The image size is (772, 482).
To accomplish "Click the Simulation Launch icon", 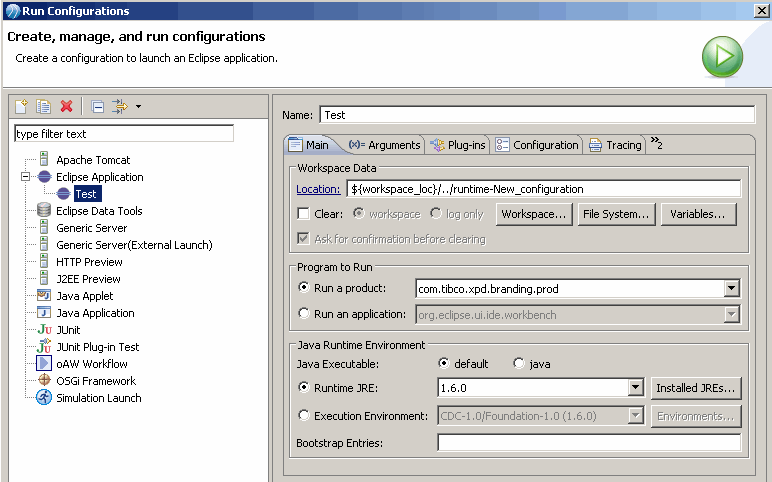I will (x=44, y=397).
